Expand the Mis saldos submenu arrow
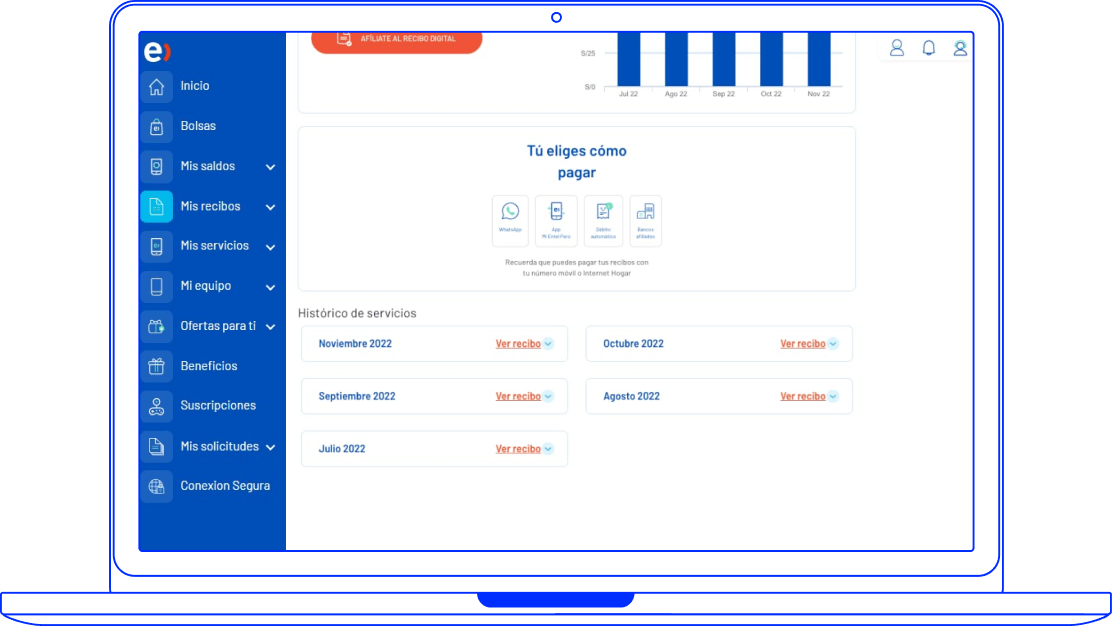Image resolution: width=1112 pixels, height=626 pixels. (x=270, y=167)
